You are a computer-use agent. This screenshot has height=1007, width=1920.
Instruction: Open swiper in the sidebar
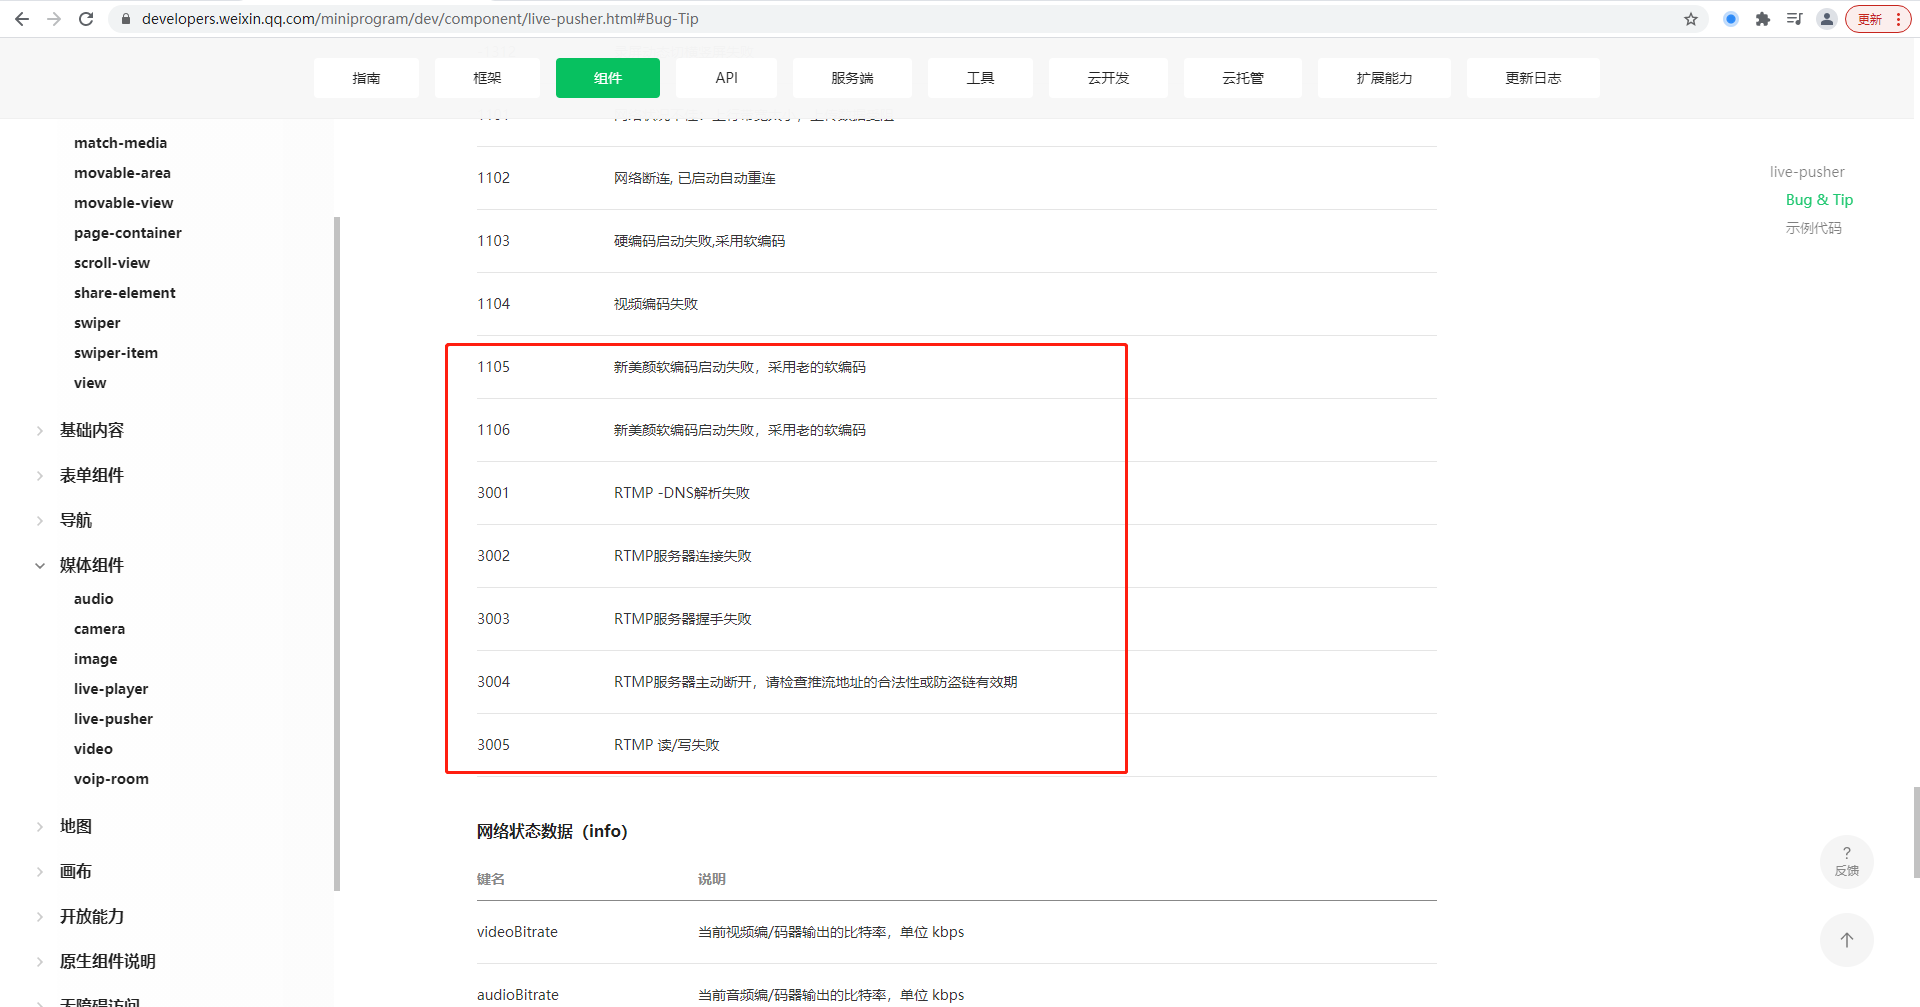pos(97,323)
